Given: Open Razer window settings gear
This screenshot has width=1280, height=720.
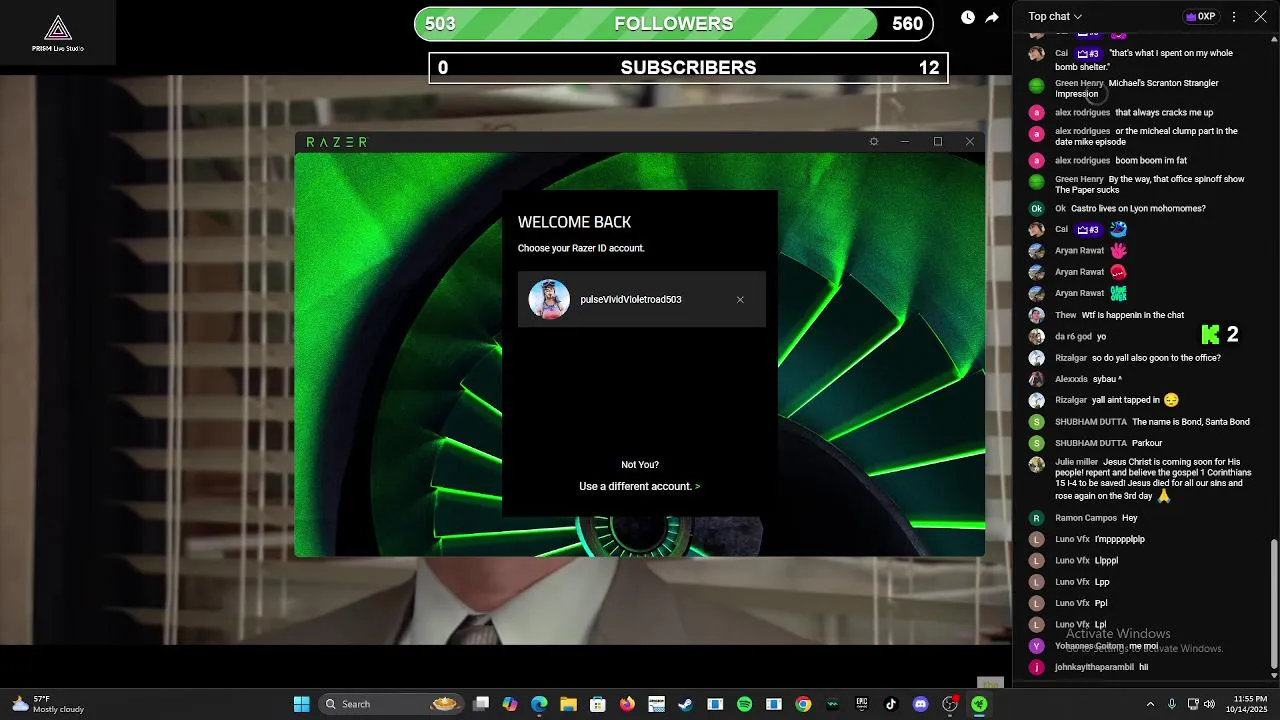Looking at the screenshot, I should [874, 142].
